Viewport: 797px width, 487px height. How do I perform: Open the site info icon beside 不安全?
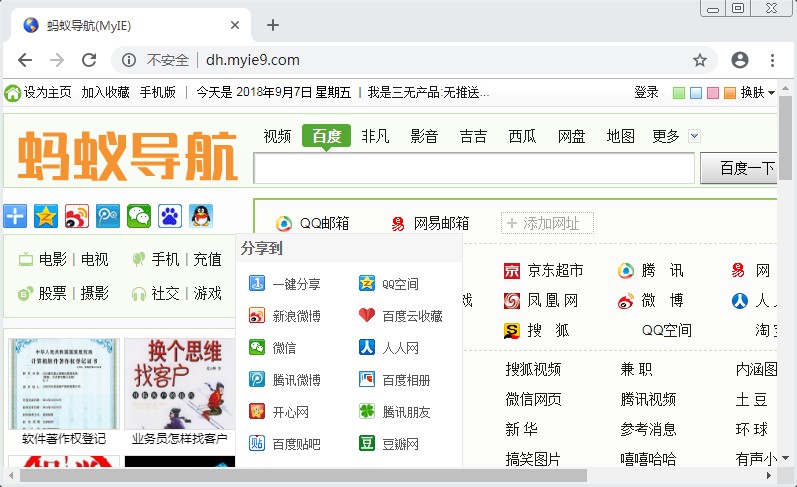click(x=129, y=60)
